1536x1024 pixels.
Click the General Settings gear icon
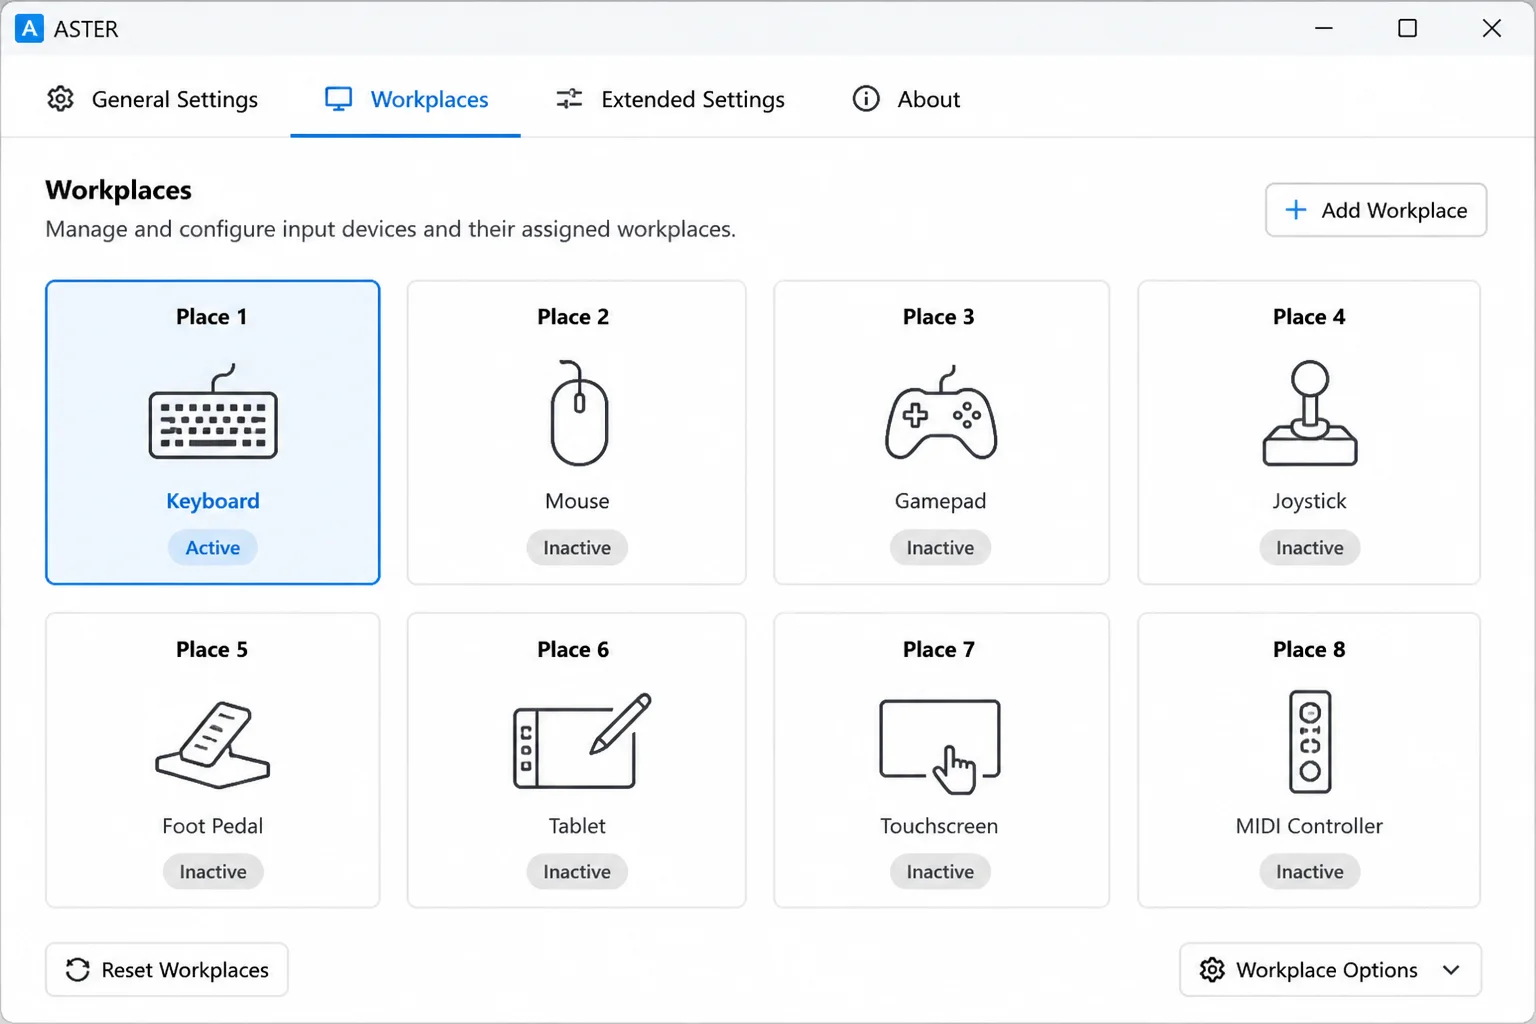click(x=61, y=99)
